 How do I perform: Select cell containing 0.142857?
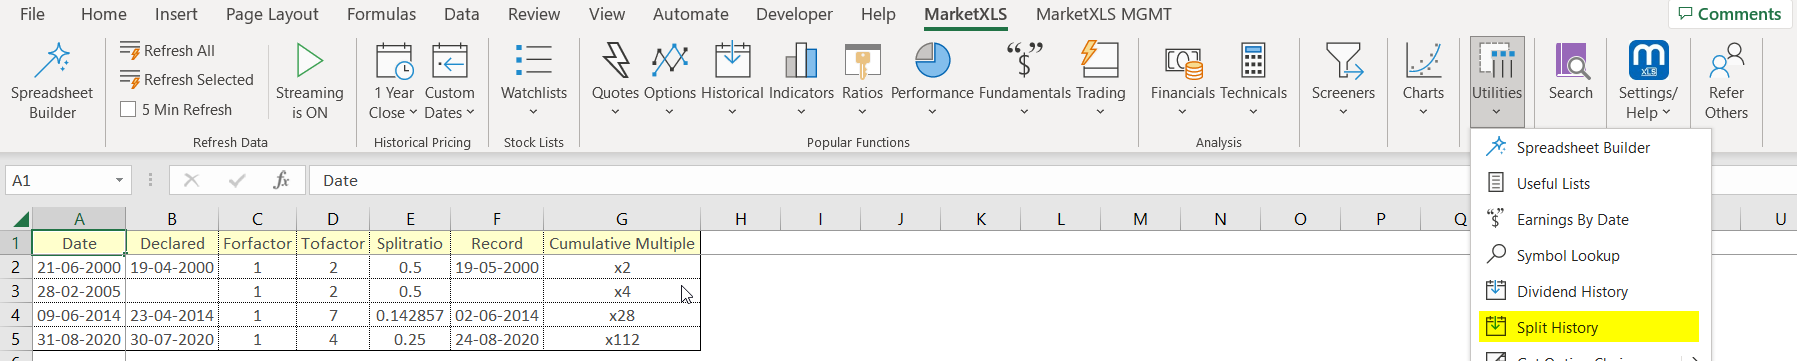tap(410, 315)
